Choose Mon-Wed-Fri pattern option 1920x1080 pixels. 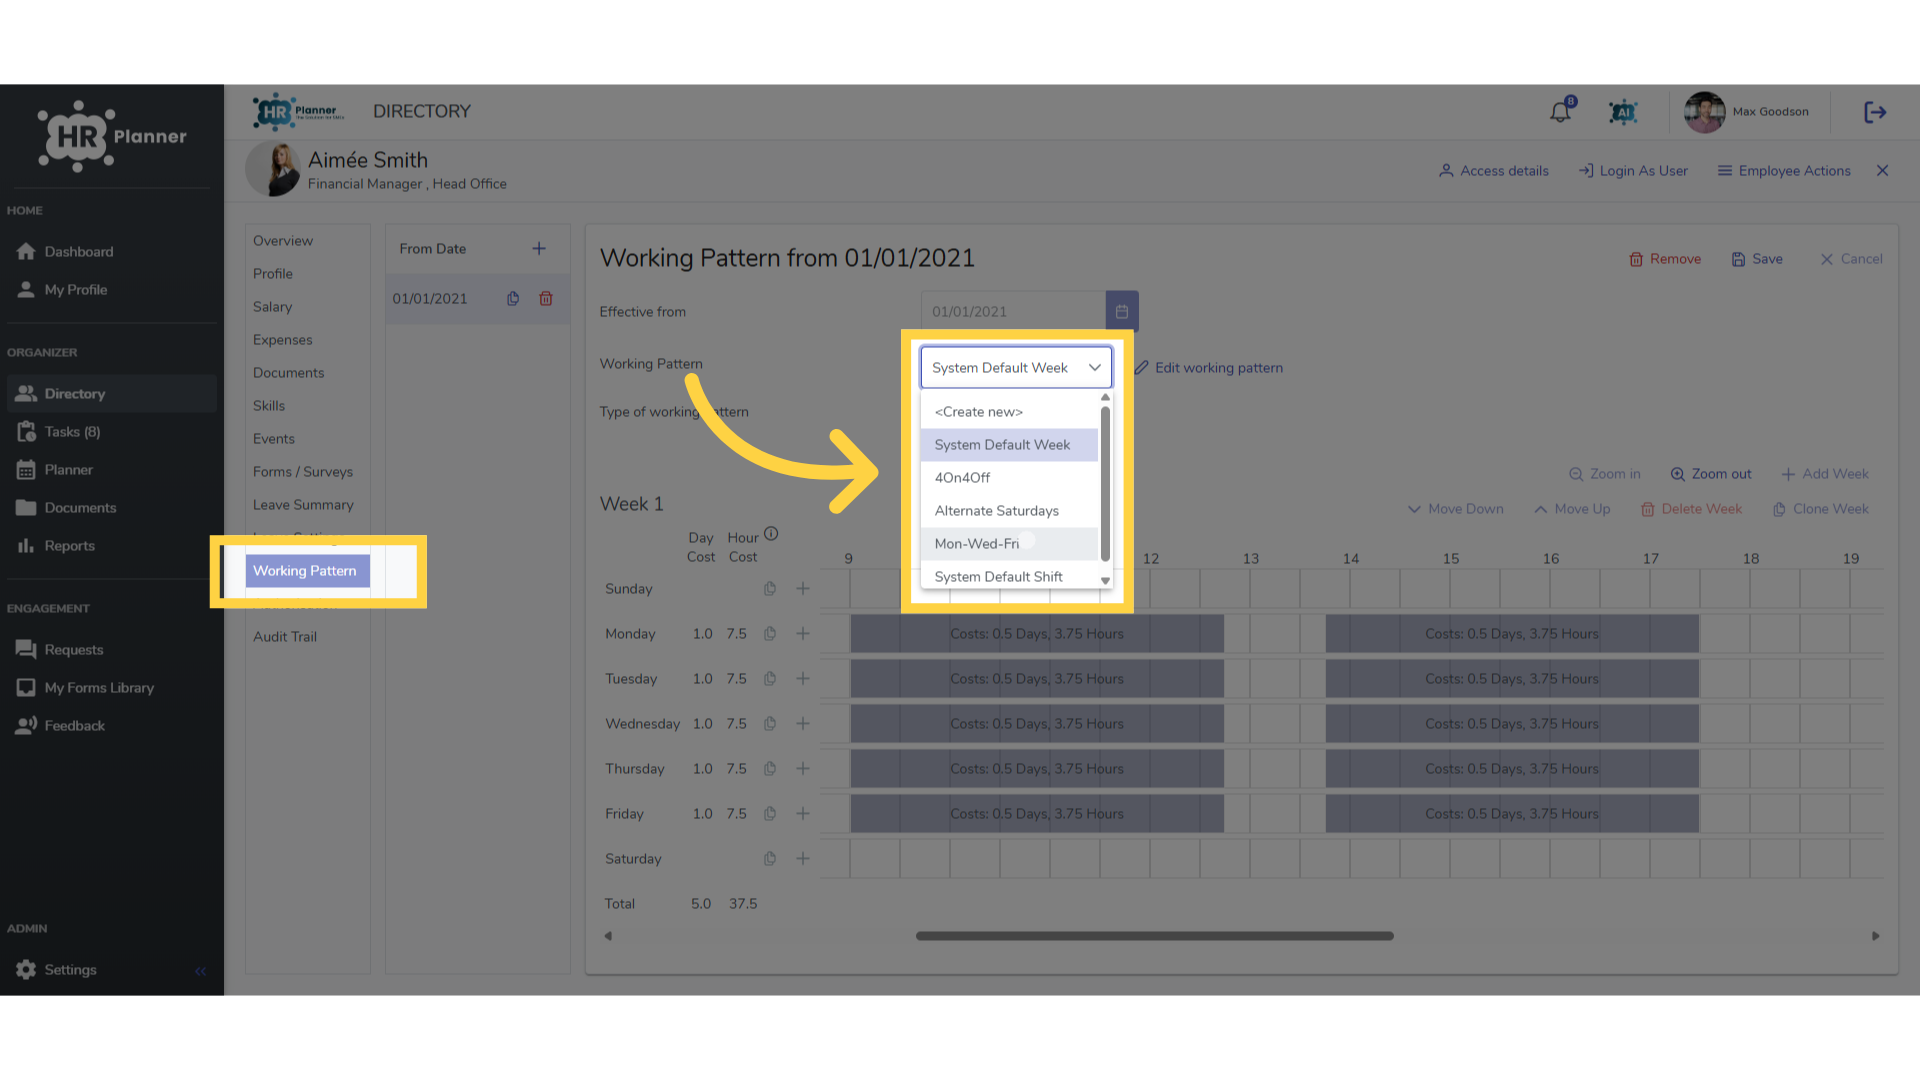[x=1009, y=544]
